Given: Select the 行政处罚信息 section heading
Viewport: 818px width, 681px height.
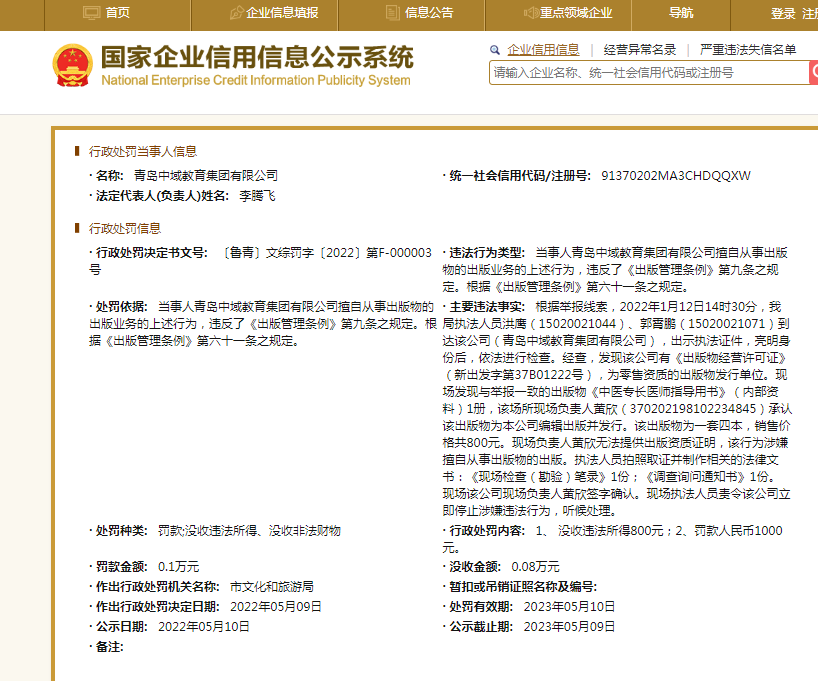Looking at the screenshot, I should tap(125, 228).
